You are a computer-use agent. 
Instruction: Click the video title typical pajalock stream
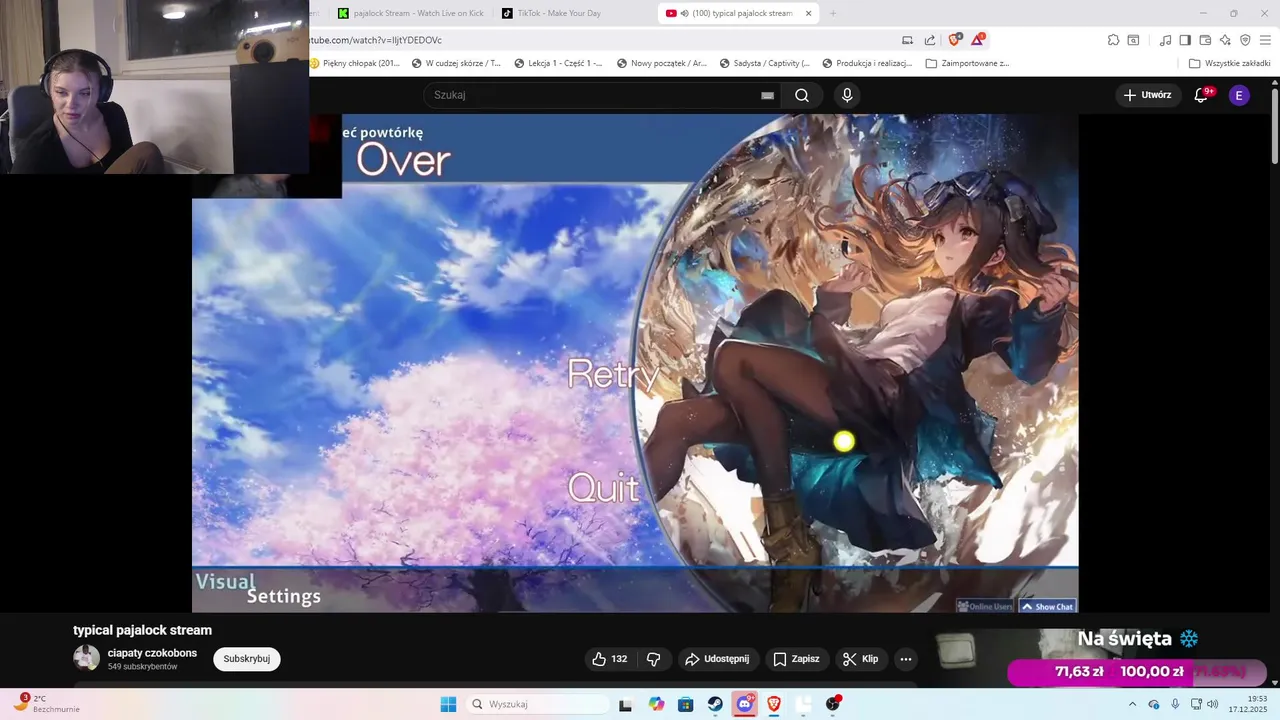[142, 630]
